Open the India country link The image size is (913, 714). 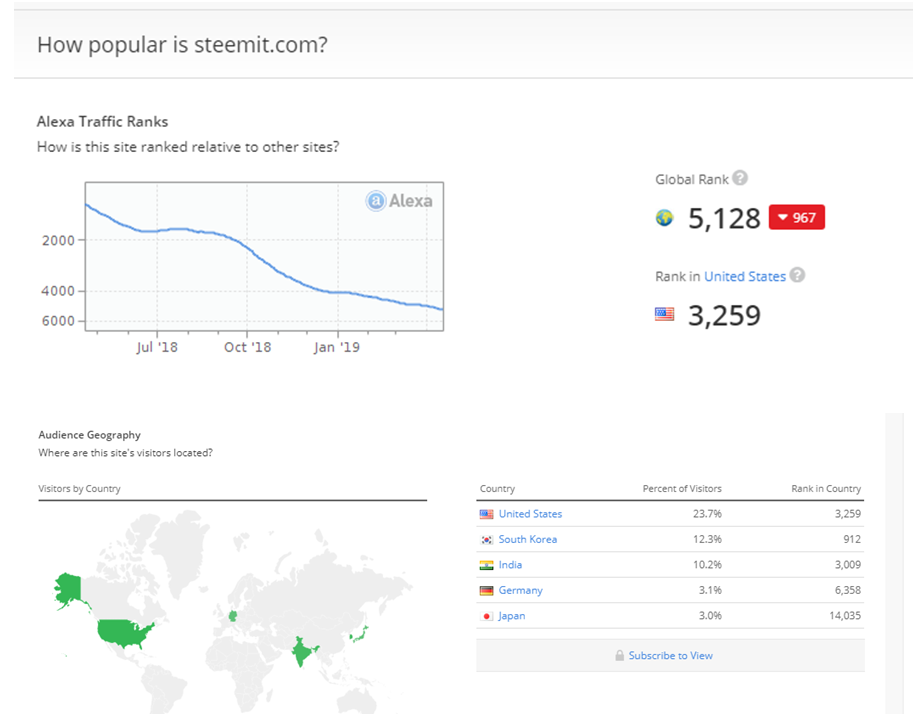pos(510,564)
